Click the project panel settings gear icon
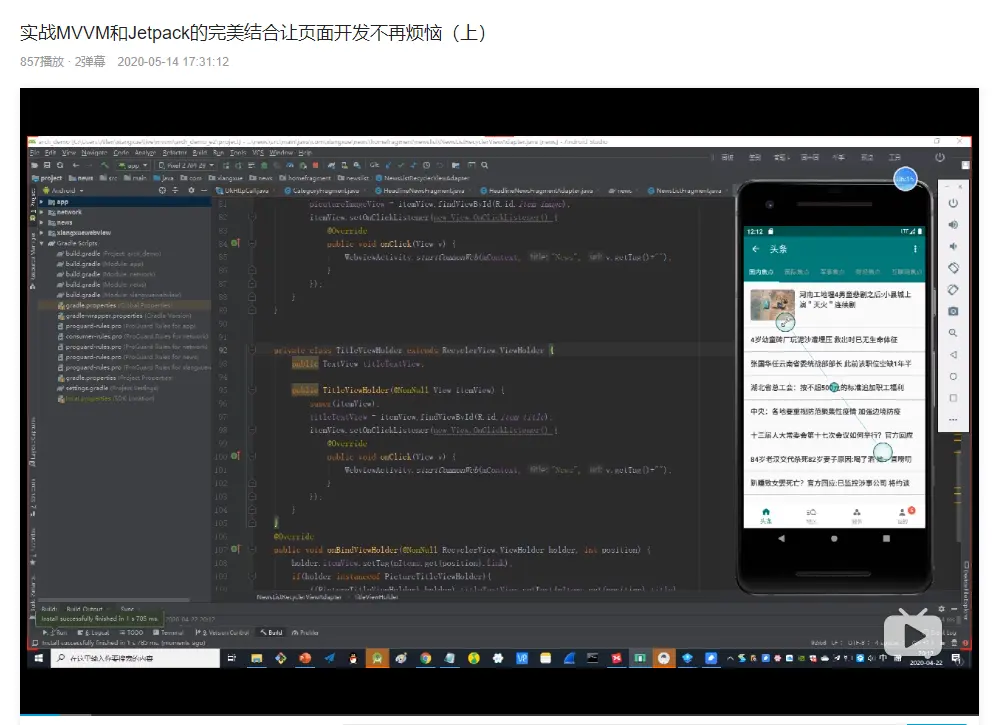The height and width of the screenshot is (725, 993). [x=191, y=191]
